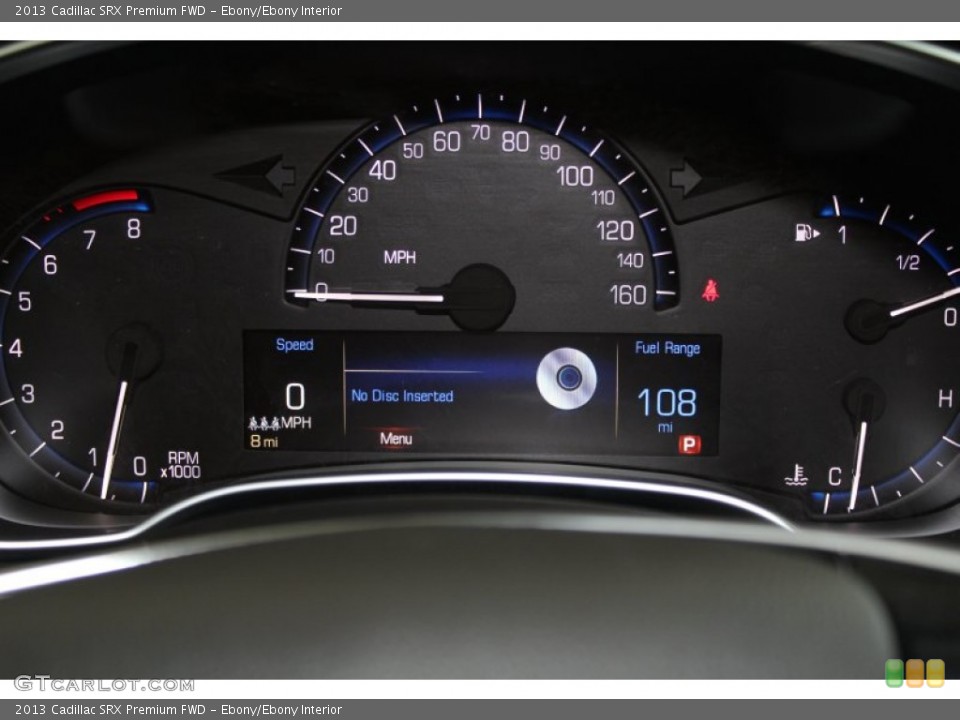The width and height of the screenshot is (960, 720).
Task: Click the MPH label on speedometer
Action: coord(400,257)
